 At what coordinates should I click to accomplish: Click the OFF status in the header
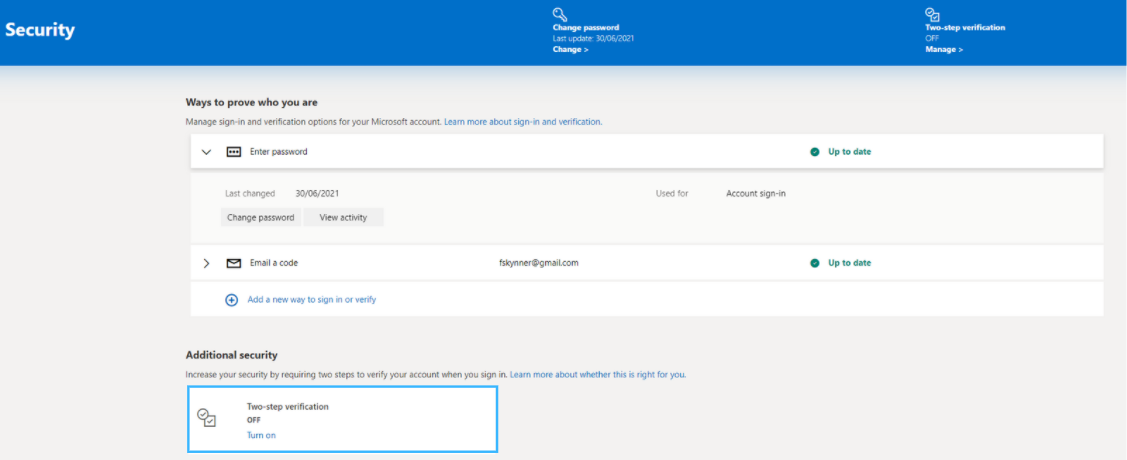(x=932, y=38)
